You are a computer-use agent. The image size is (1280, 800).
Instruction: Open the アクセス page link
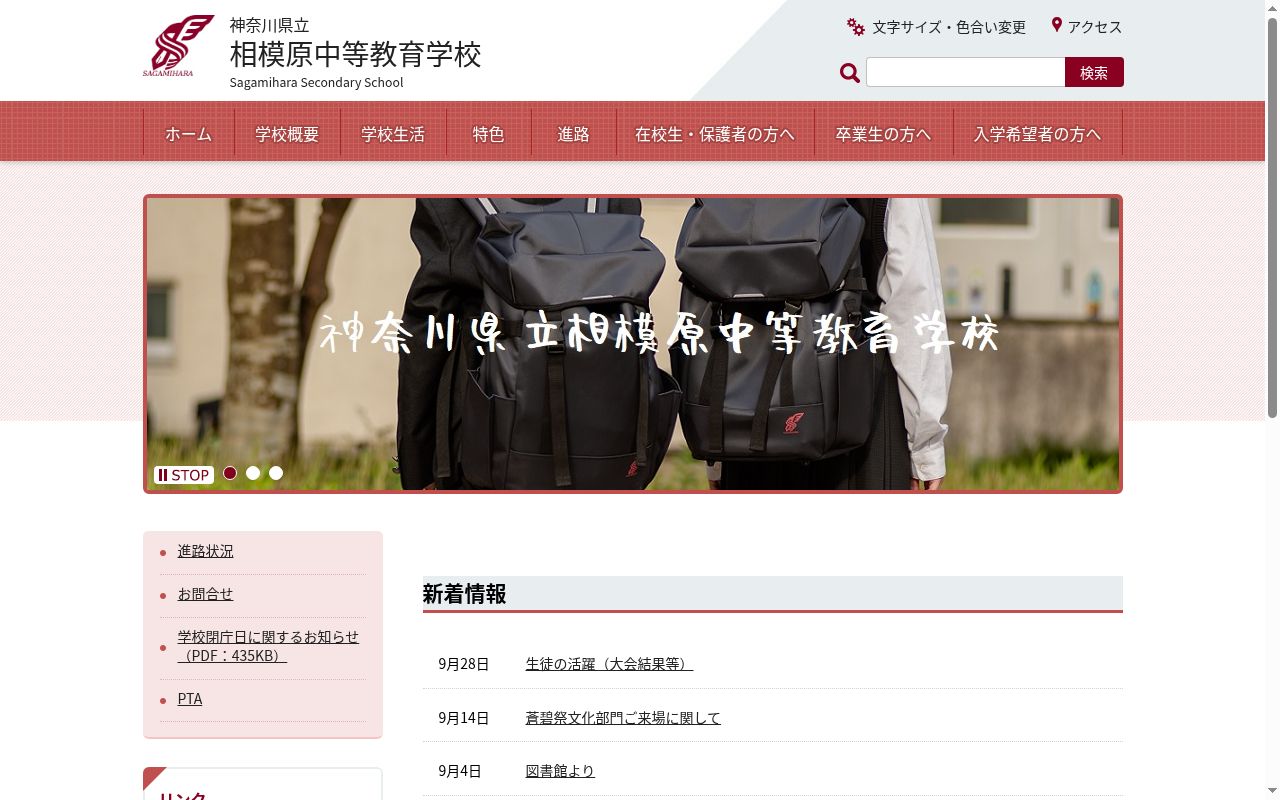pos(1095,27)
